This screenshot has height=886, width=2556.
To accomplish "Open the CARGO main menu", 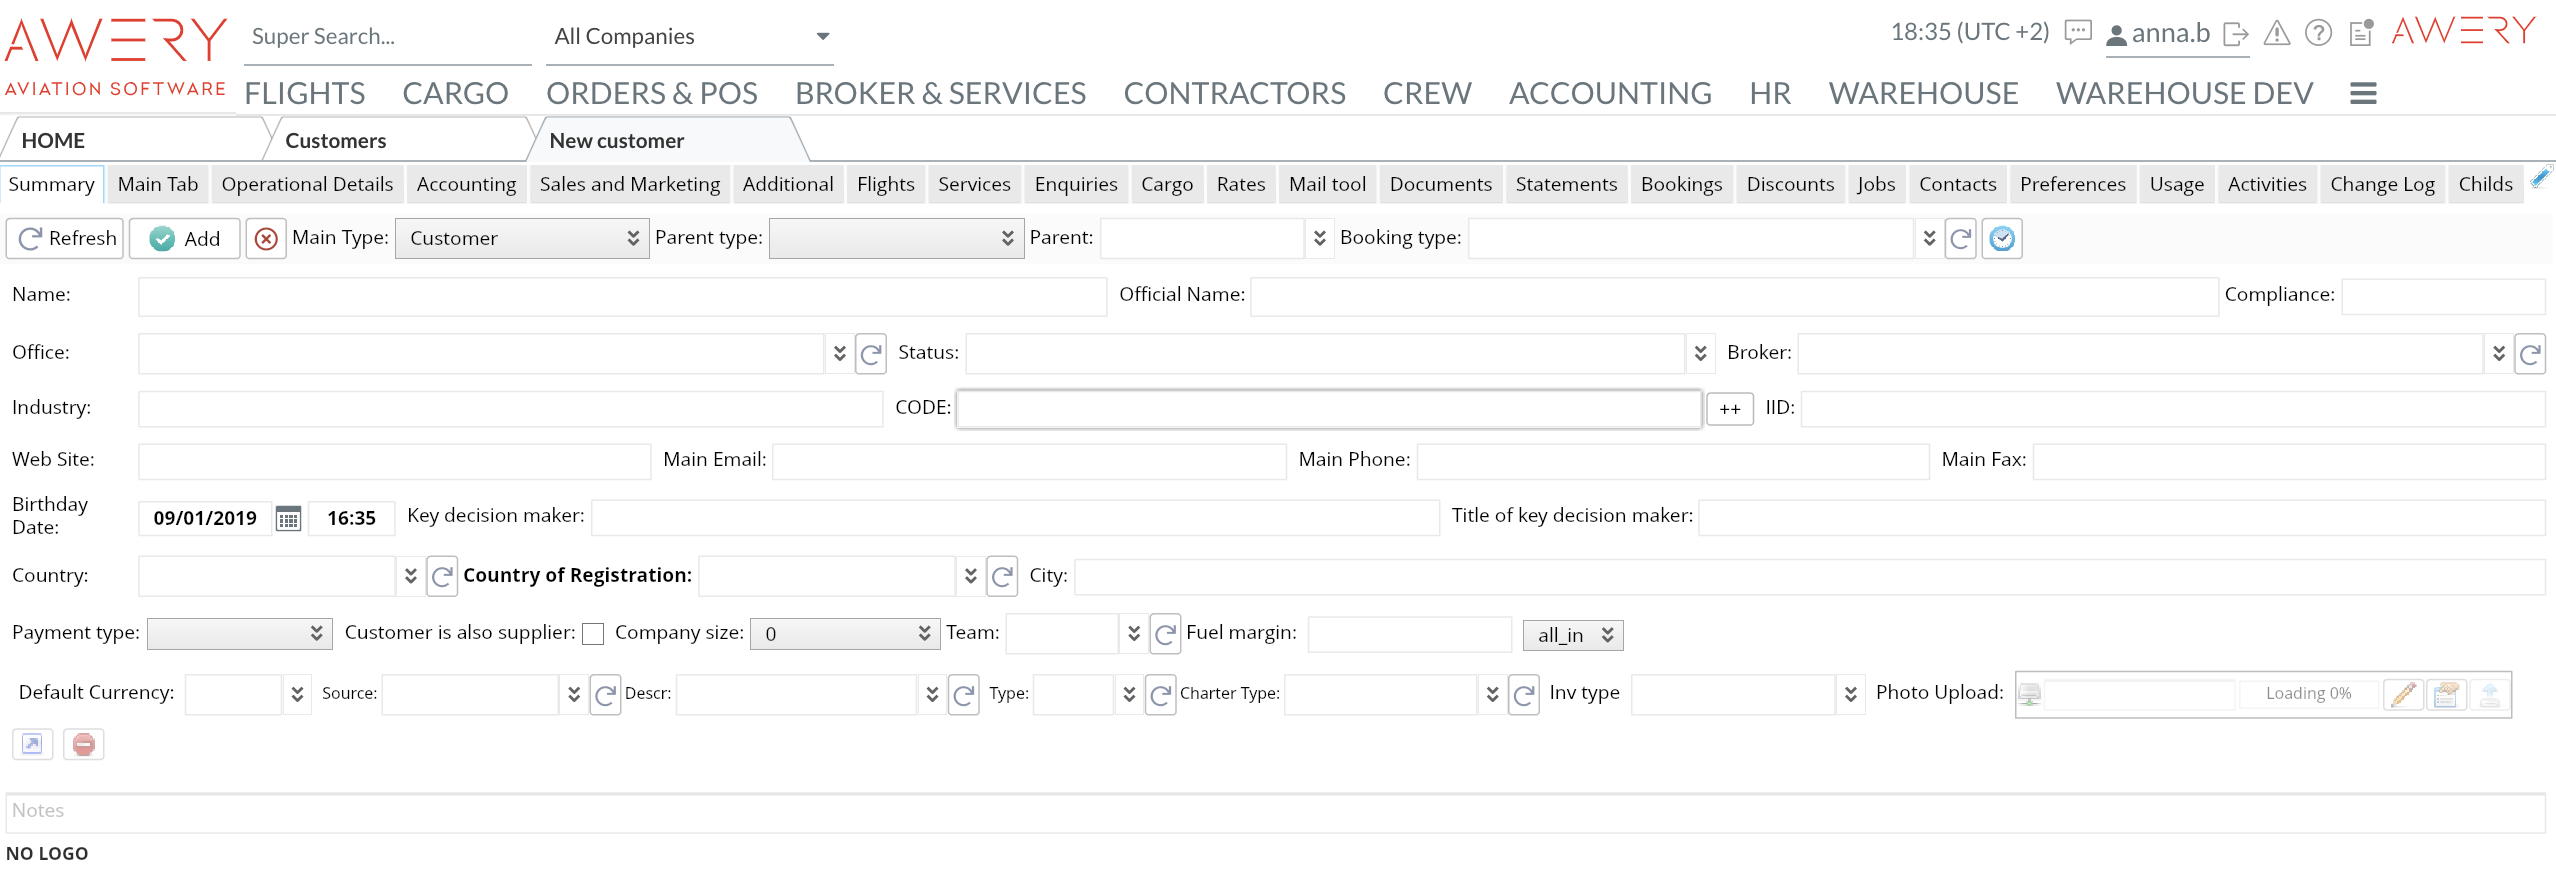I will click(x=455, y=93).
